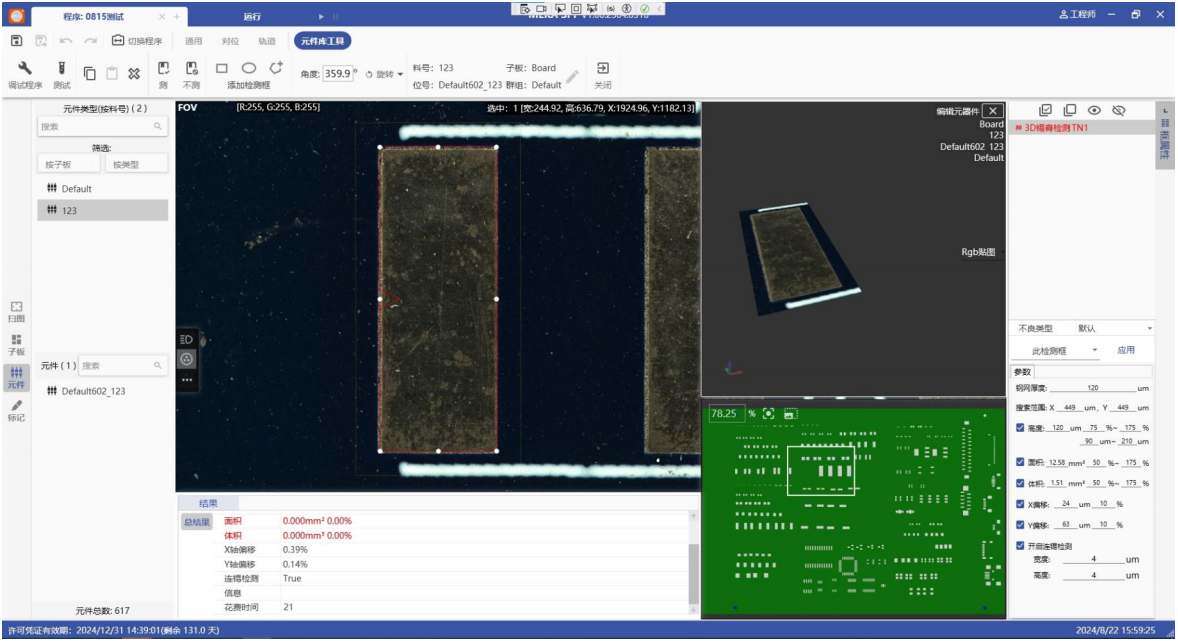Click the pencil edit icon near 群组
Viewport: 1178px width, 641px height.
[x=572, y=77]
